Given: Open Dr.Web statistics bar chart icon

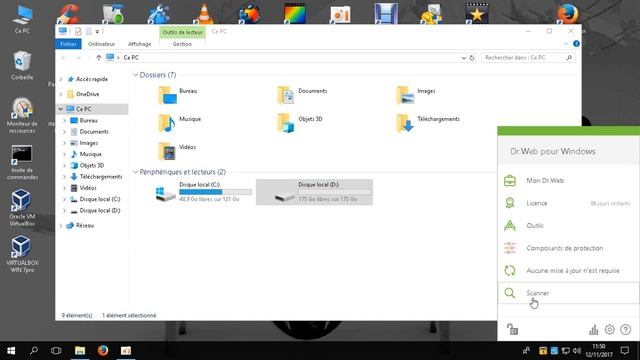Looking at the screenshot, I should click(x=593, y=329).
